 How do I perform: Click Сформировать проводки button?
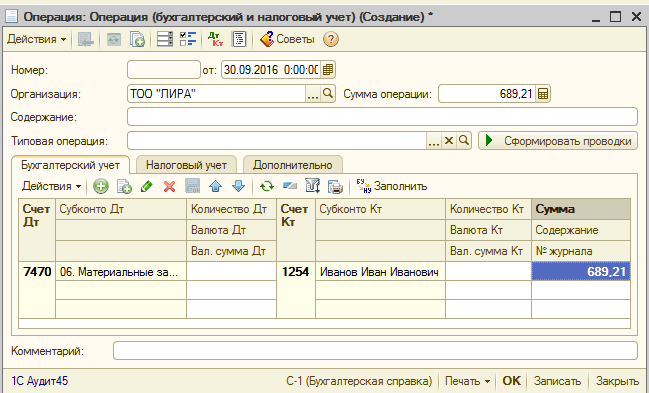point(558,141)
